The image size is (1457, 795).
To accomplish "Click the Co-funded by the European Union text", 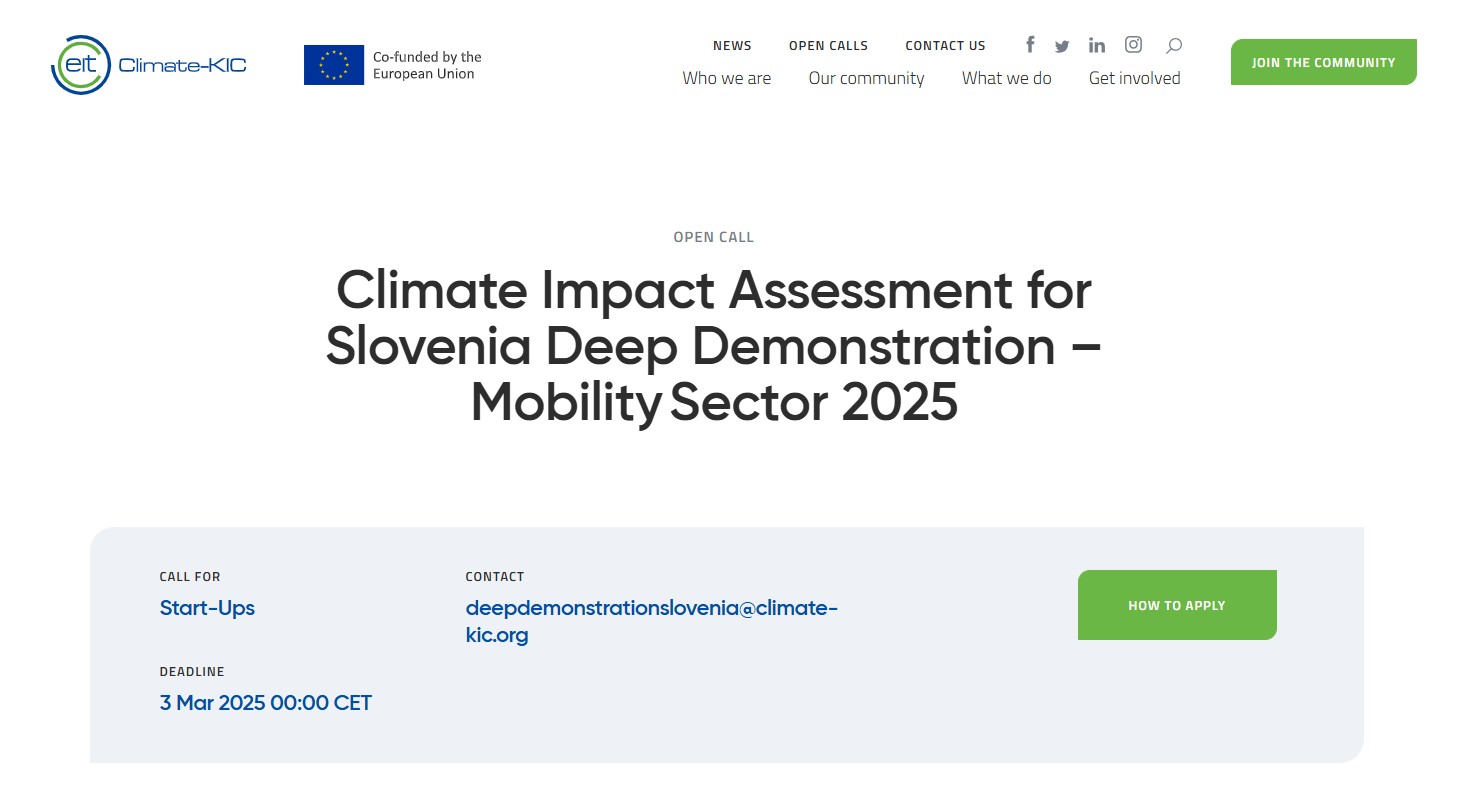I will (x=427, y=65).
